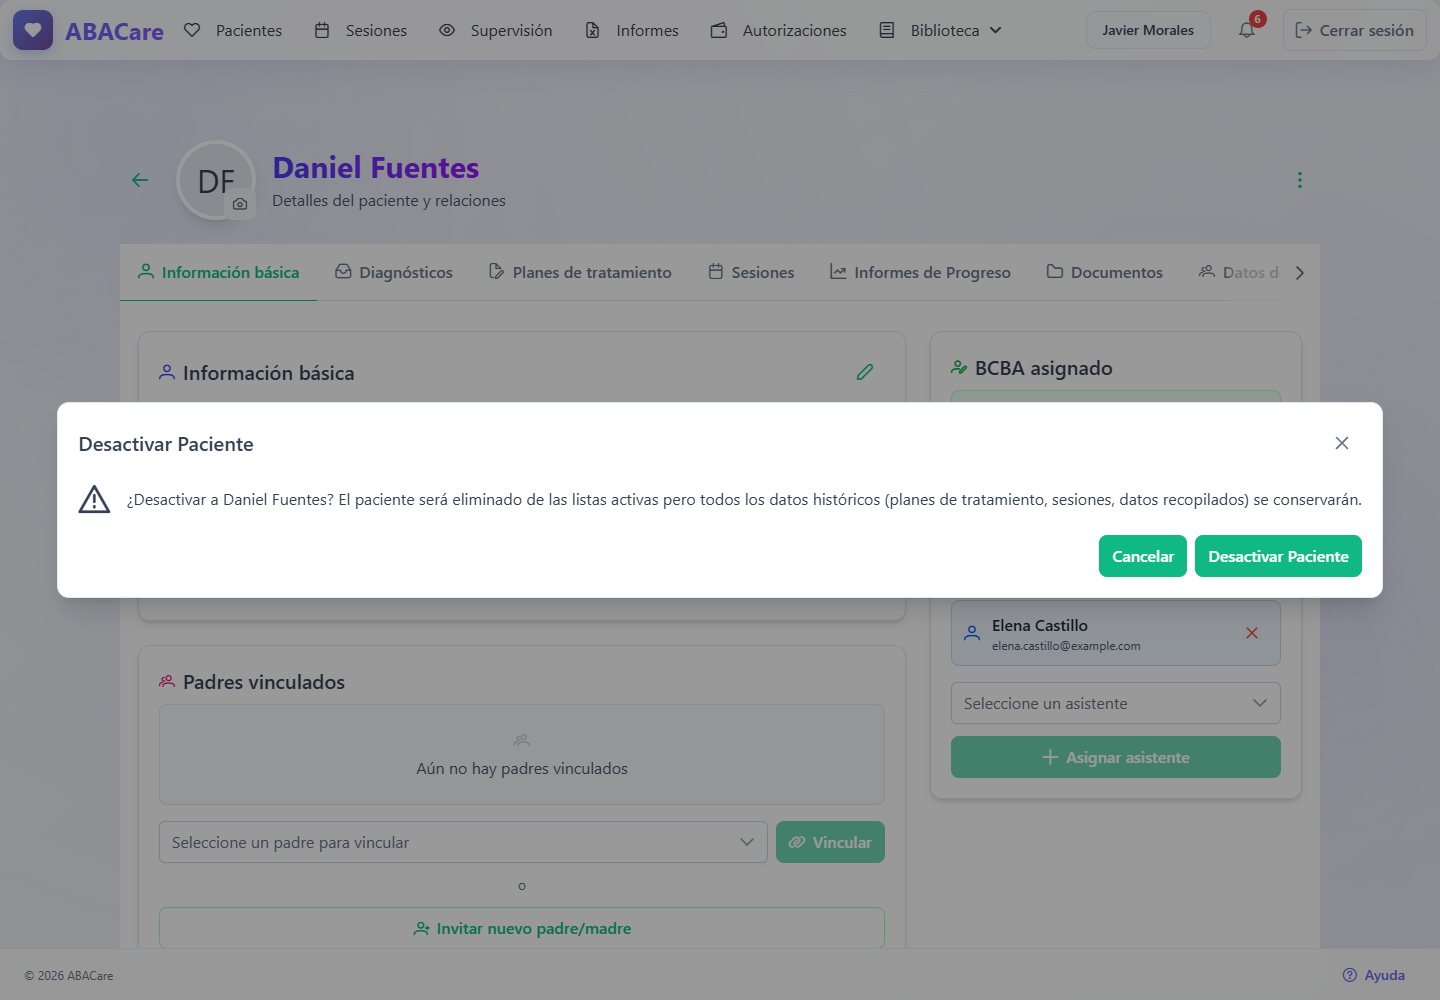Viewport: 1440px width, 1000px height.
Task: Open the Seleccione un asistente dropdown
Action: click(1116, 703)
